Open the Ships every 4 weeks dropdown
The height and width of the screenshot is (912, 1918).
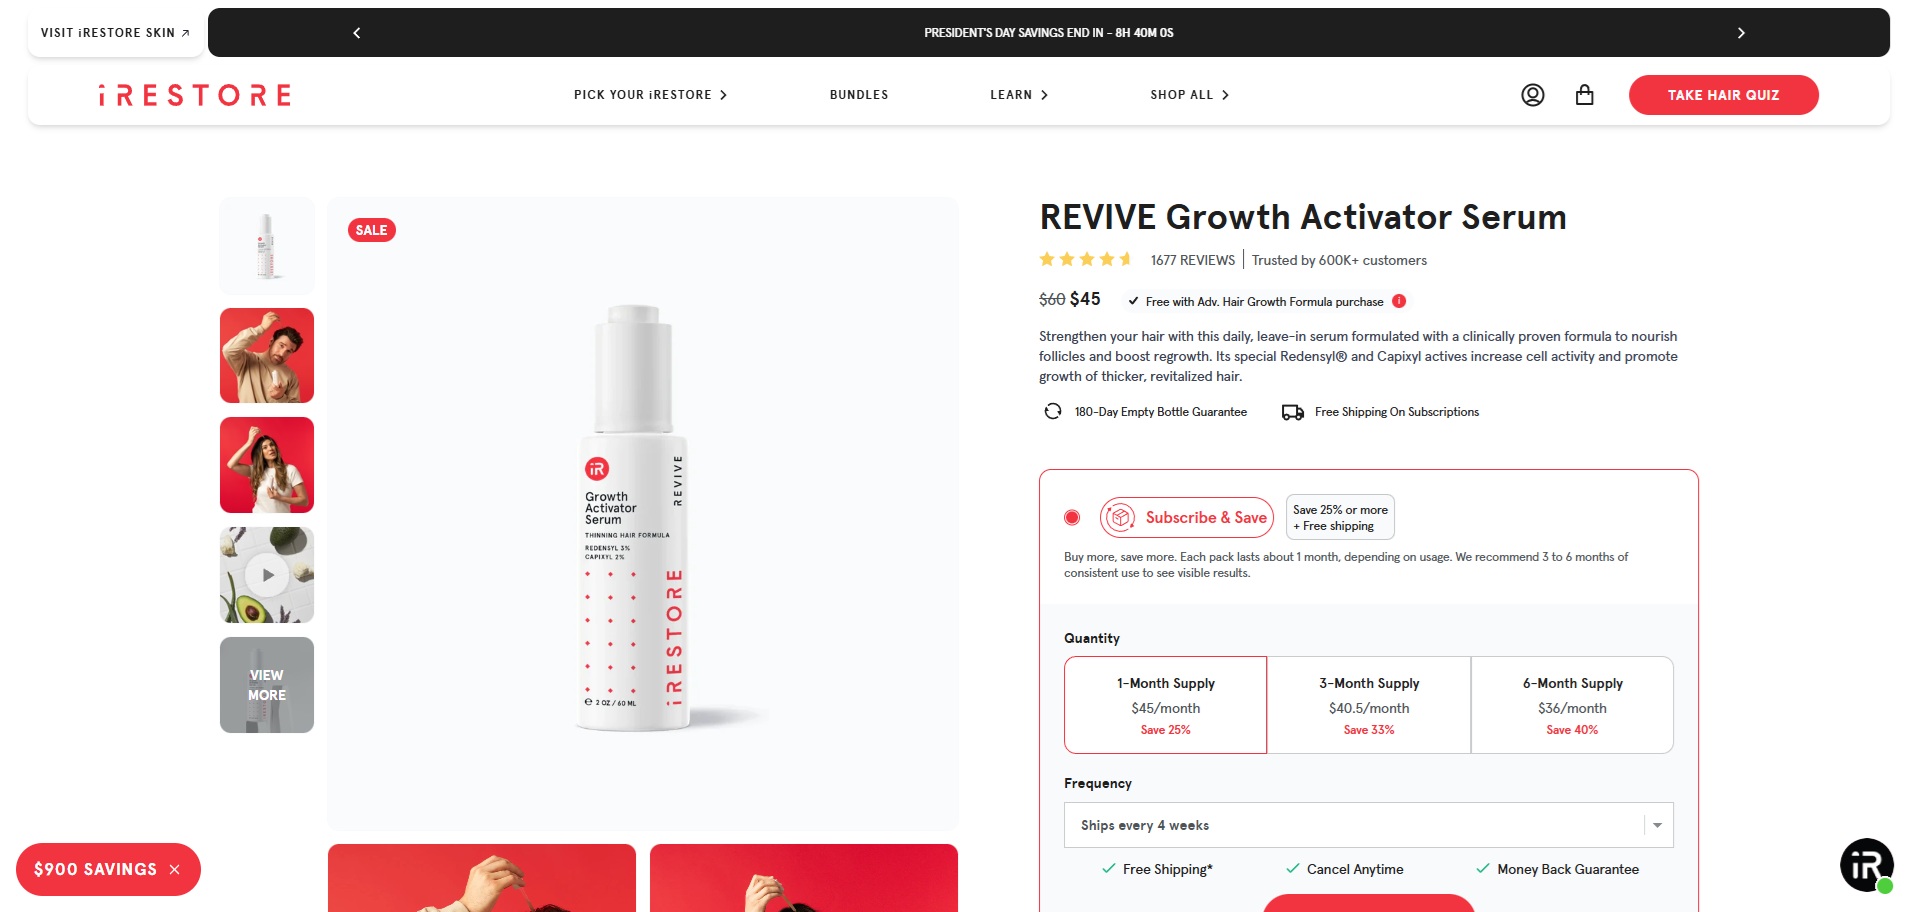tap(1368, 825)
